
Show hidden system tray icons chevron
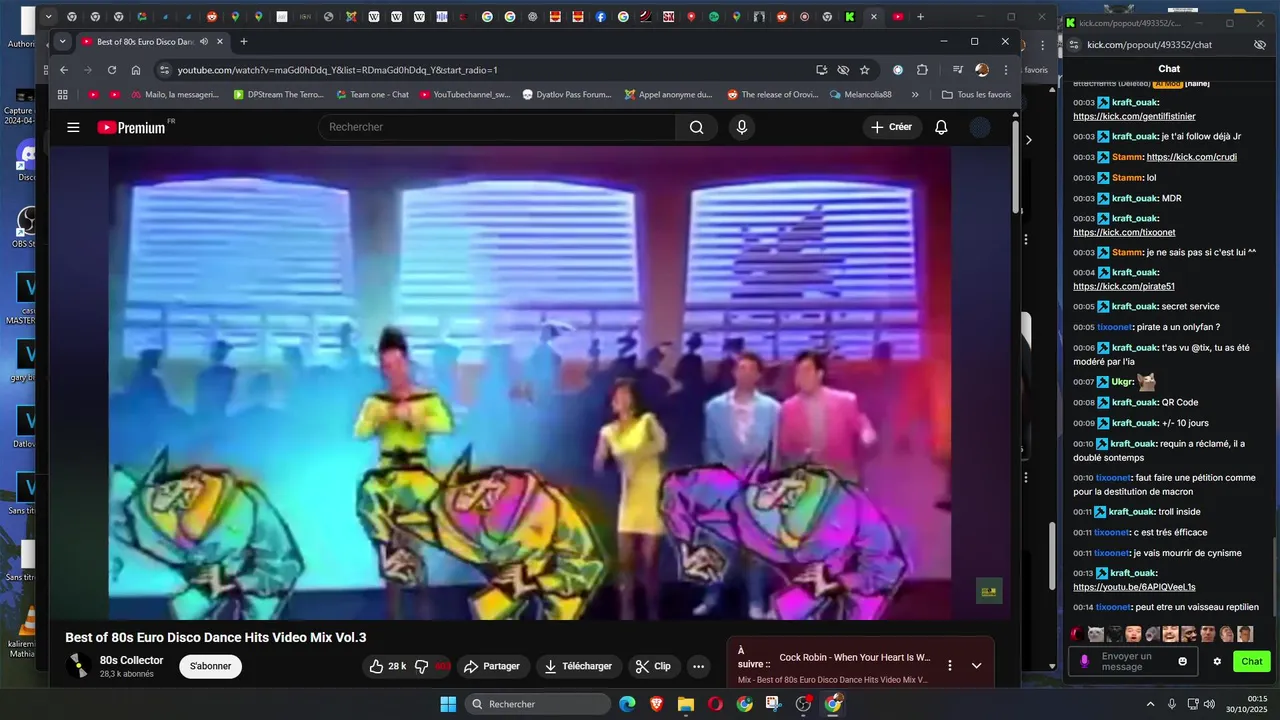click(1150, 704)
